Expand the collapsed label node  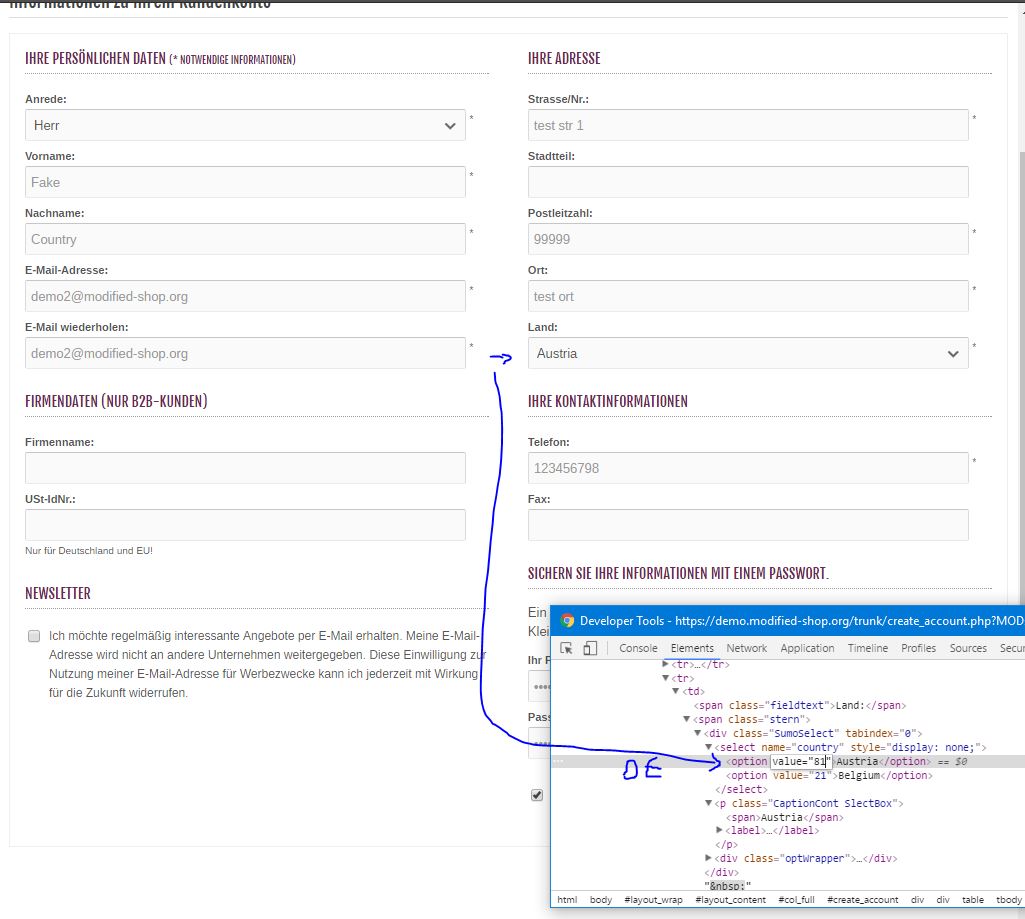[720, 830]
